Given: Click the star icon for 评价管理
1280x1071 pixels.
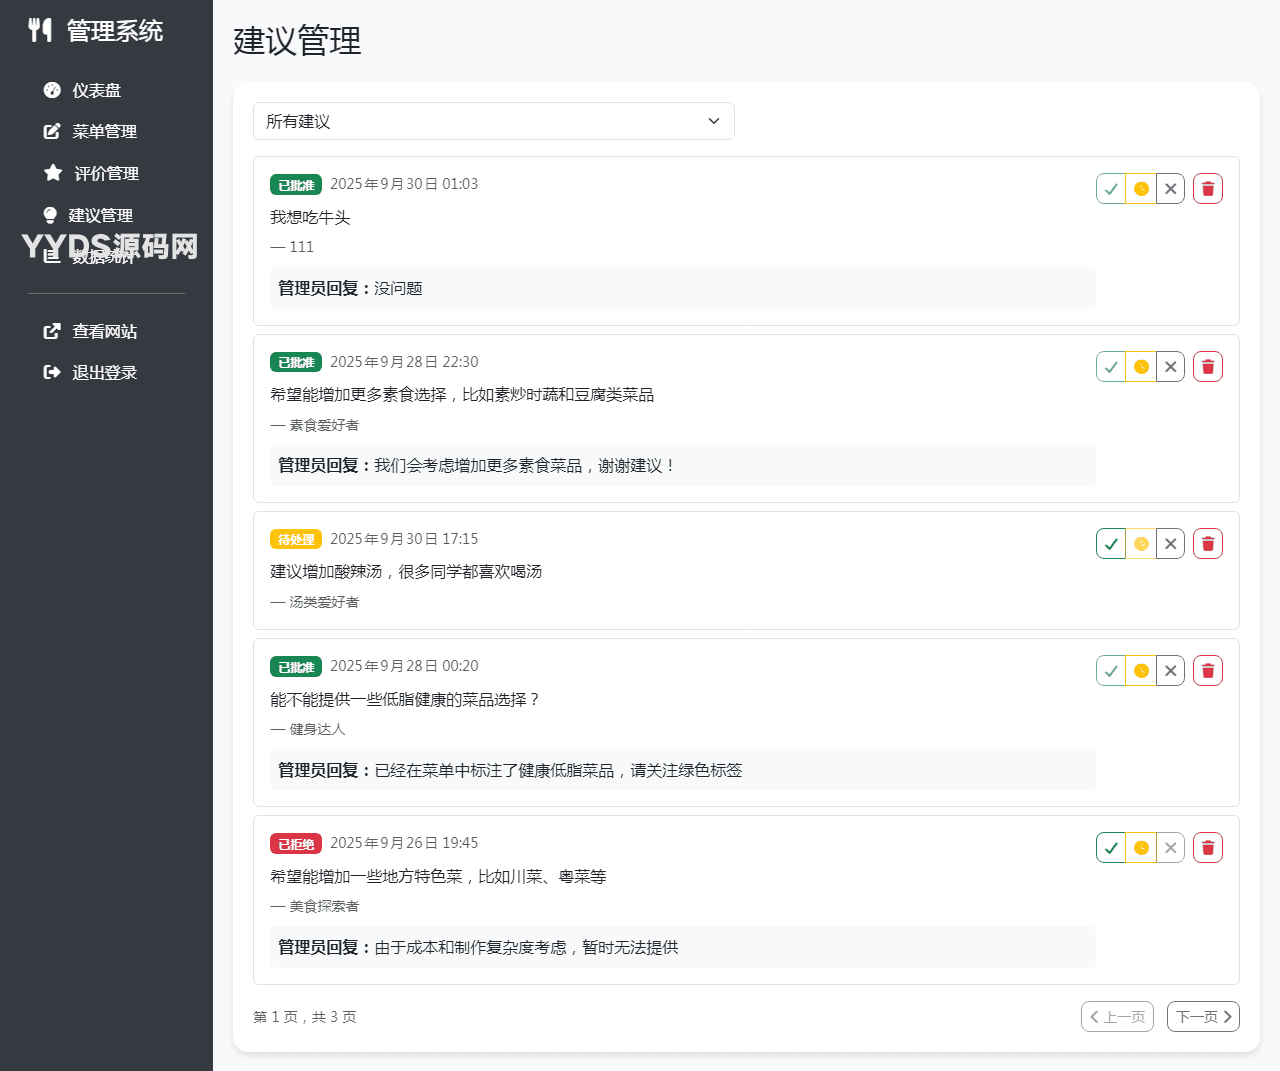Looking at the screenshot, I should (x=51, y=172).
